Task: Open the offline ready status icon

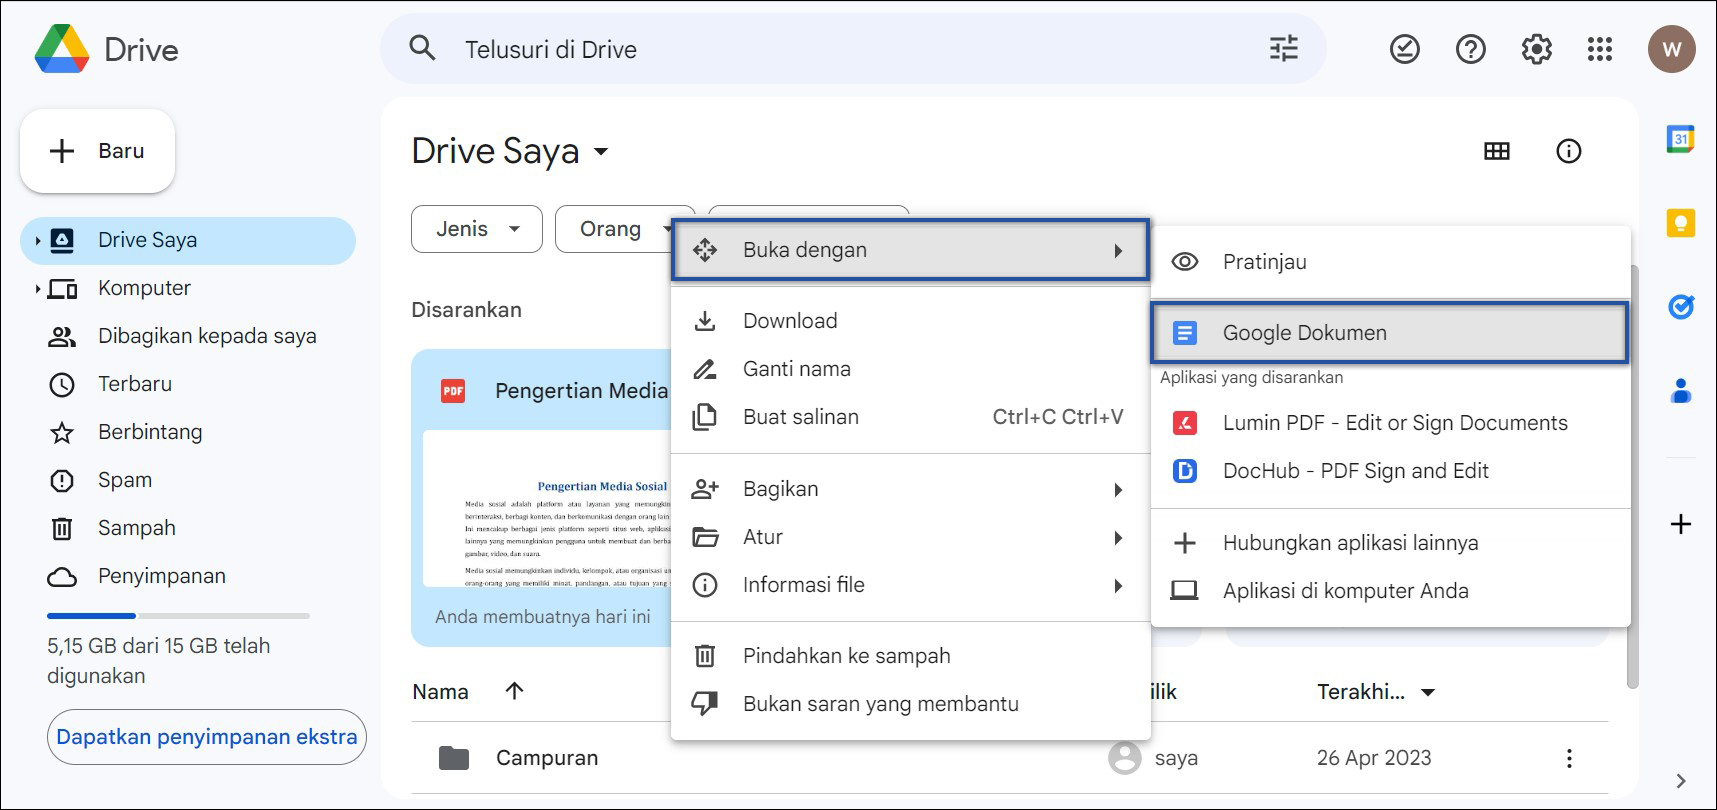Action: click(1405, 49)
